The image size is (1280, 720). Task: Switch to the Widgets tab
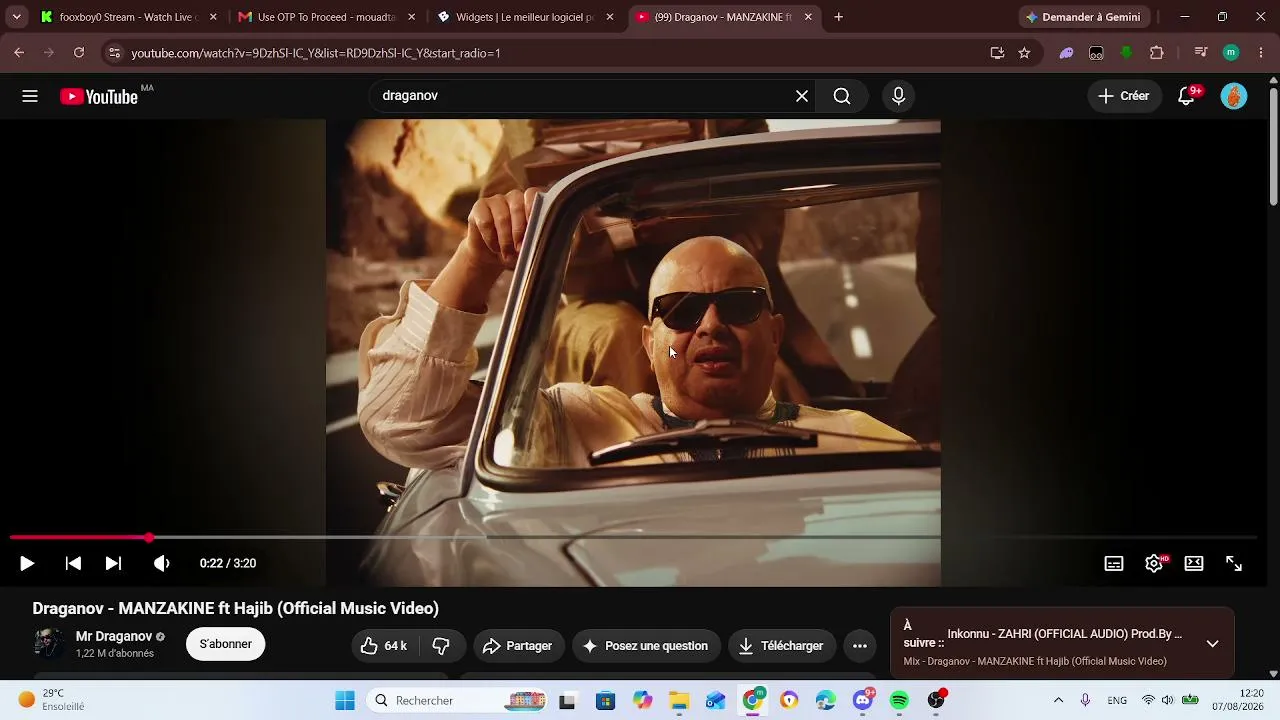(524, 17)
